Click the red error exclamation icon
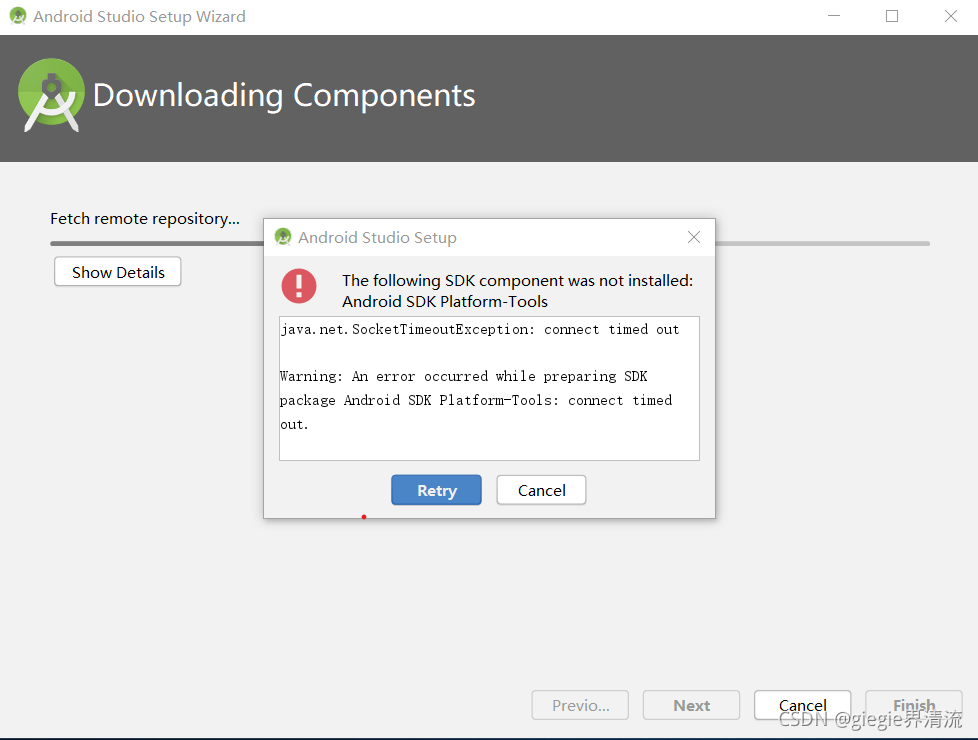The width and height of the screenshot is (978, 740). [x=299, y=286]
